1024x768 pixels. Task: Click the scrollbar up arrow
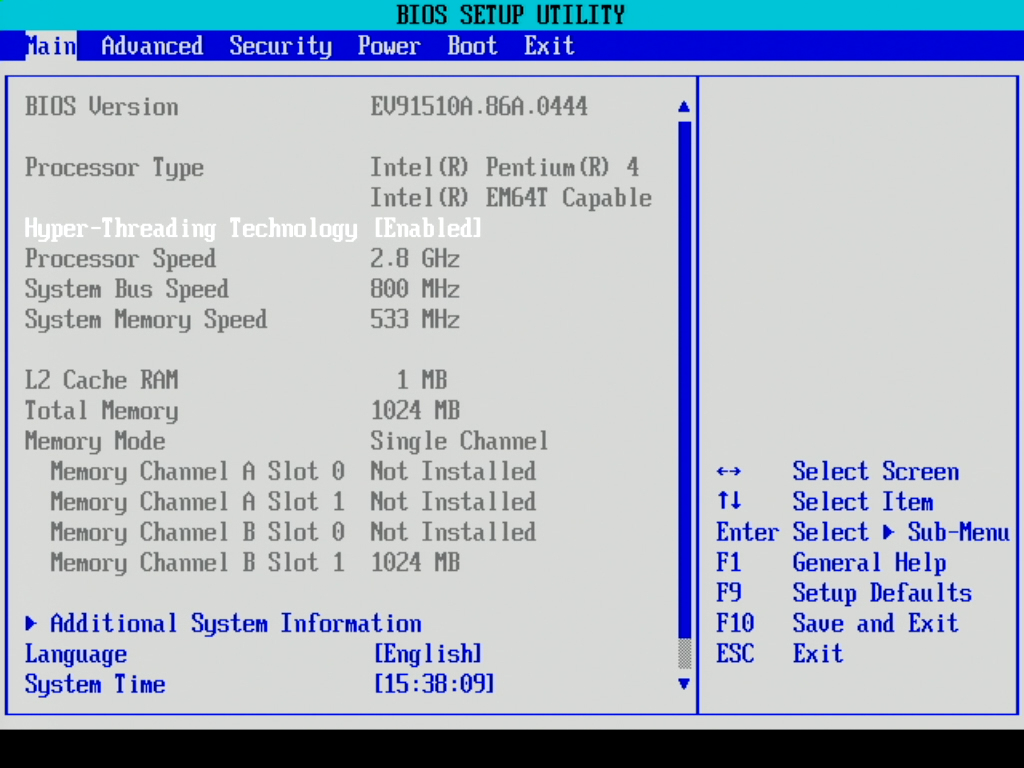click(x=684, y=107)
